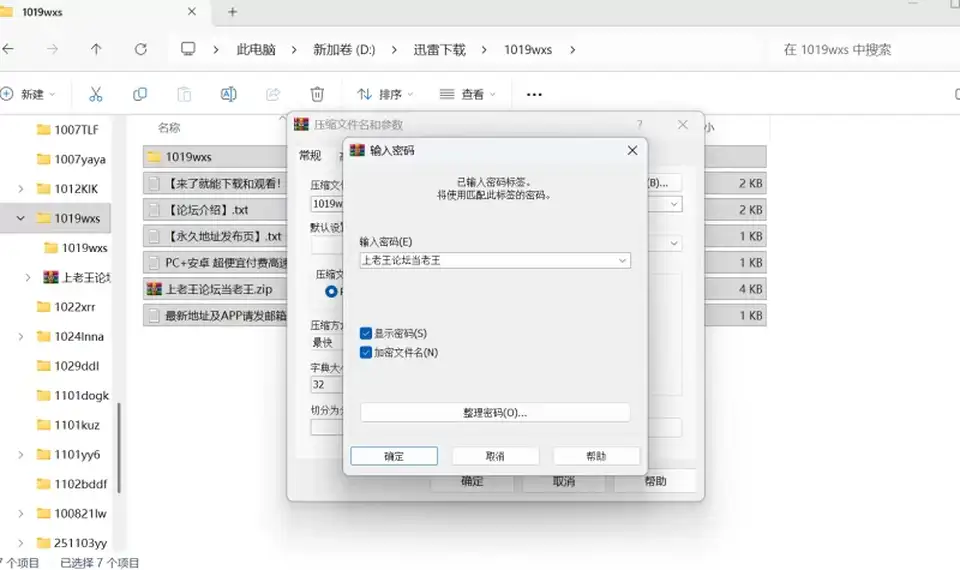Expand the 251103yy tree node
Screen dimensions: 960x570
coord(21,542)
